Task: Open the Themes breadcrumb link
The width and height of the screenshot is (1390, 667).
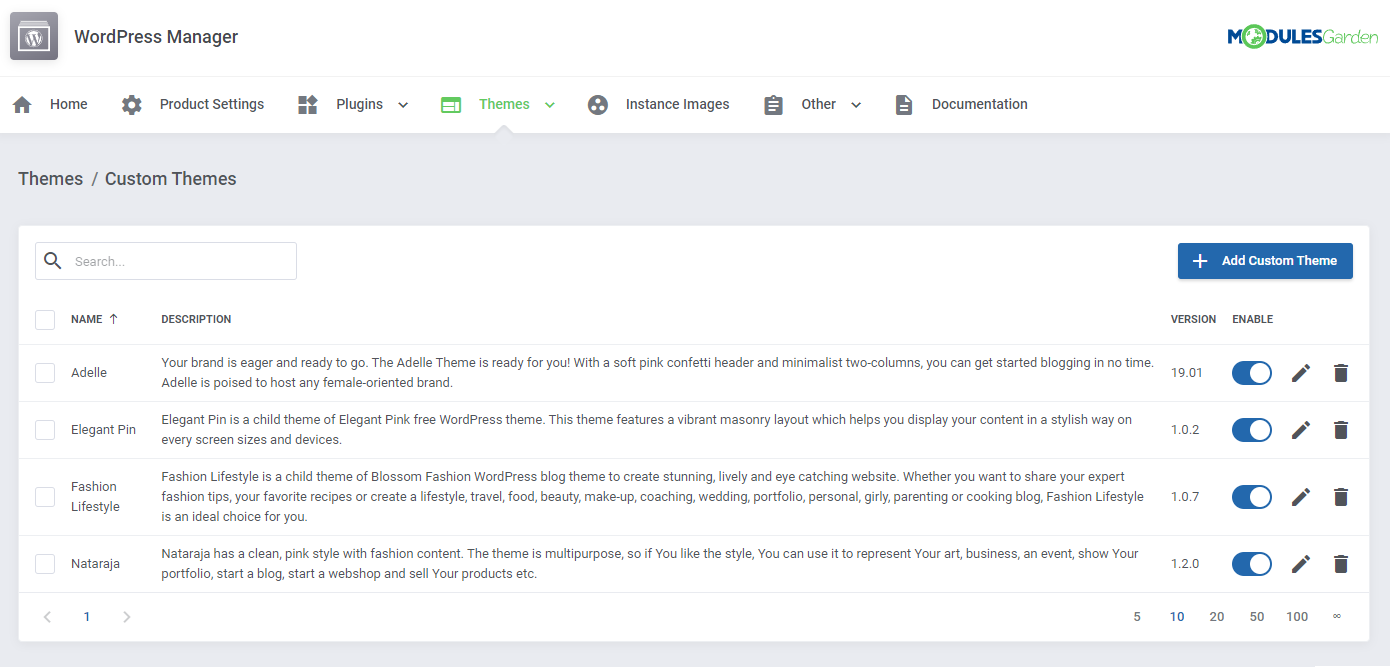Action: [50, 178]
